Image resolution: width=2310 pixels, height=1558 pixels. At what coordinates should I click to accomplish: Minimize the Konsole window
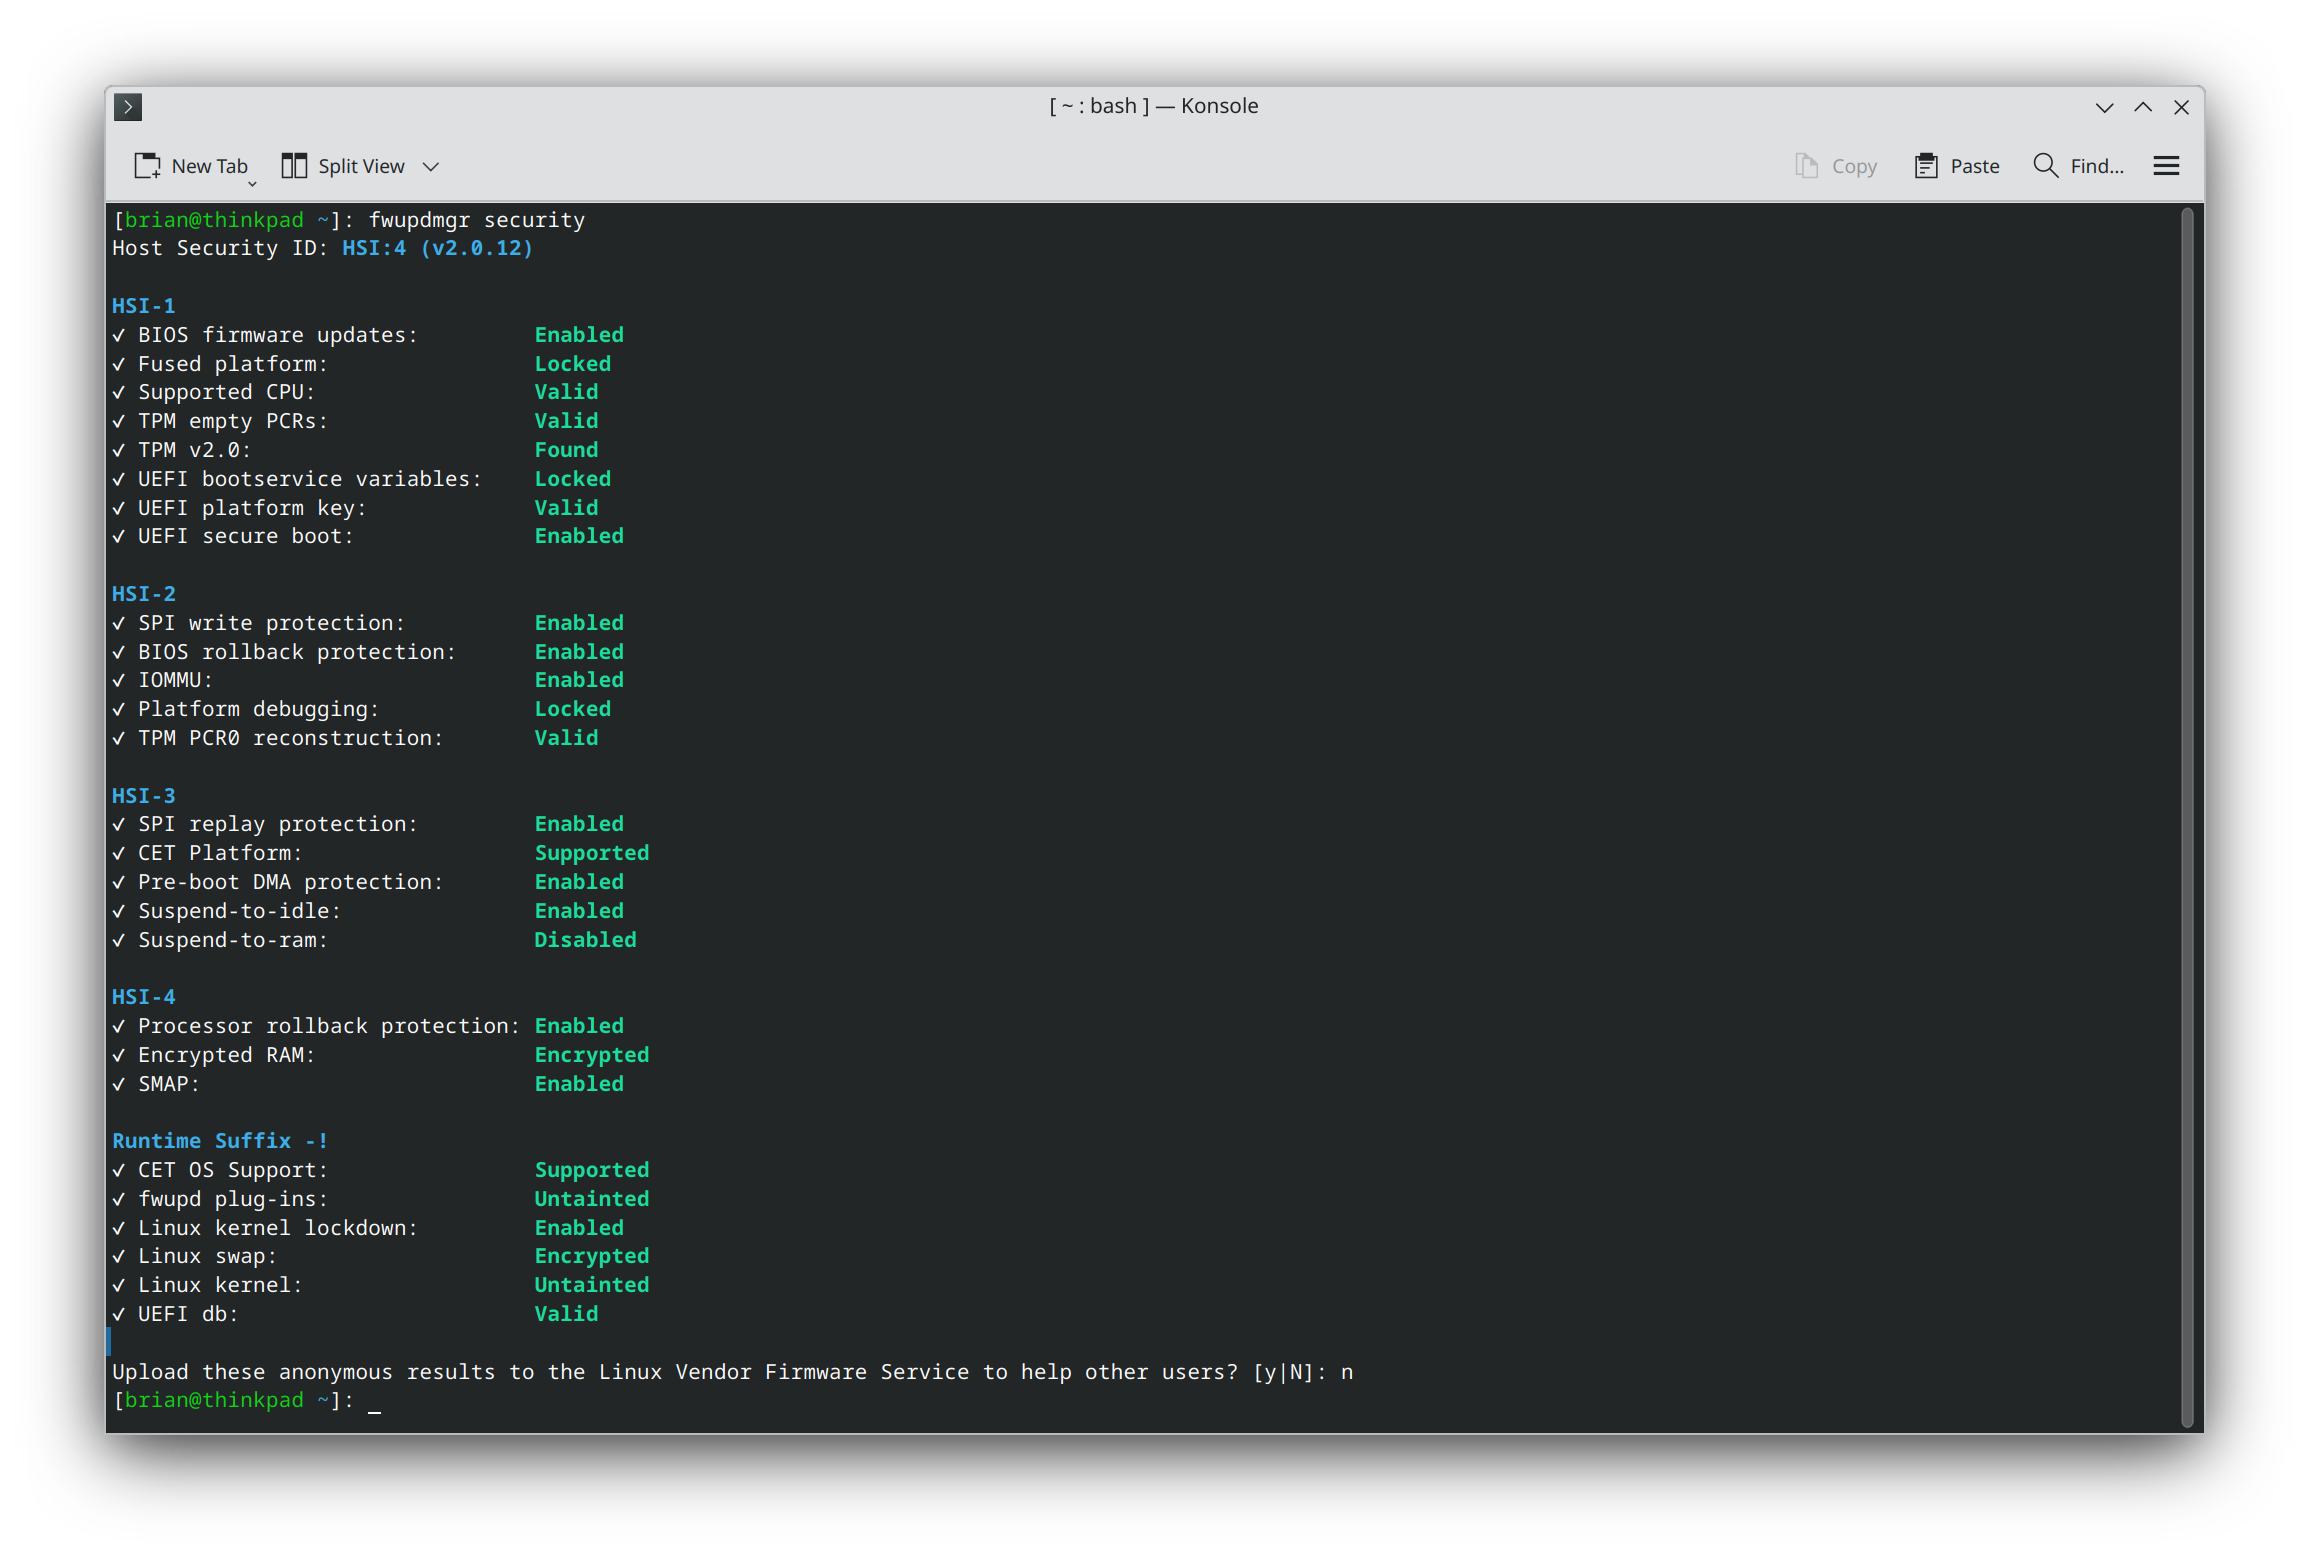[x=2104, y=107]
